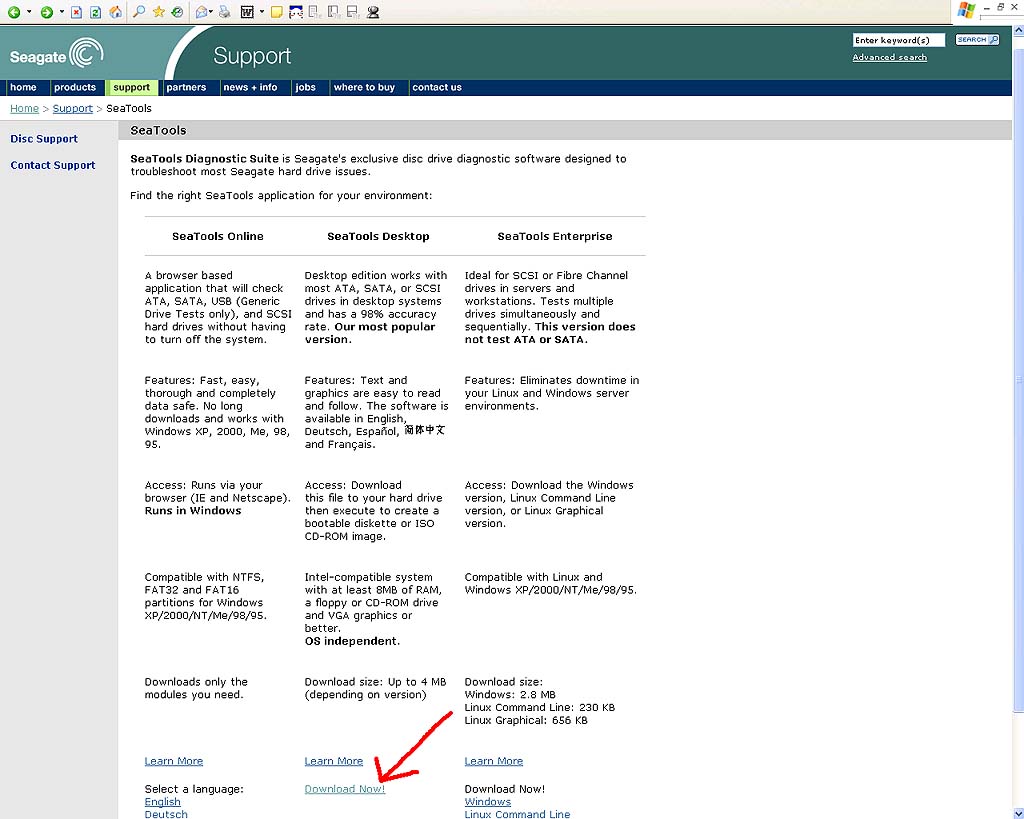This screenshot has width=1024, height=819.
Task: Open the news + info navigation tab
Action: coord(250,88)
